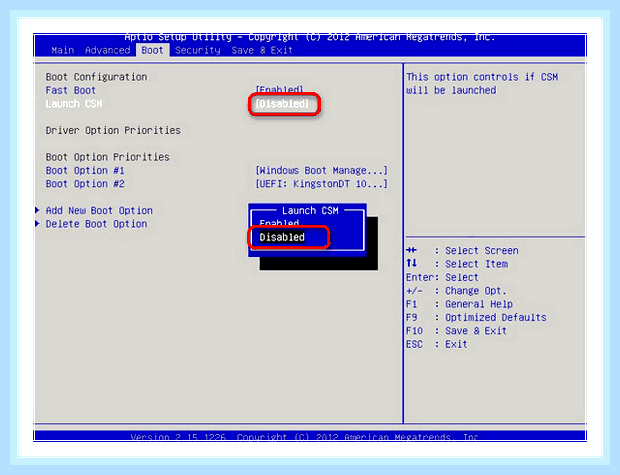Open Windows Boot Manager boot option value

(321, 171)
